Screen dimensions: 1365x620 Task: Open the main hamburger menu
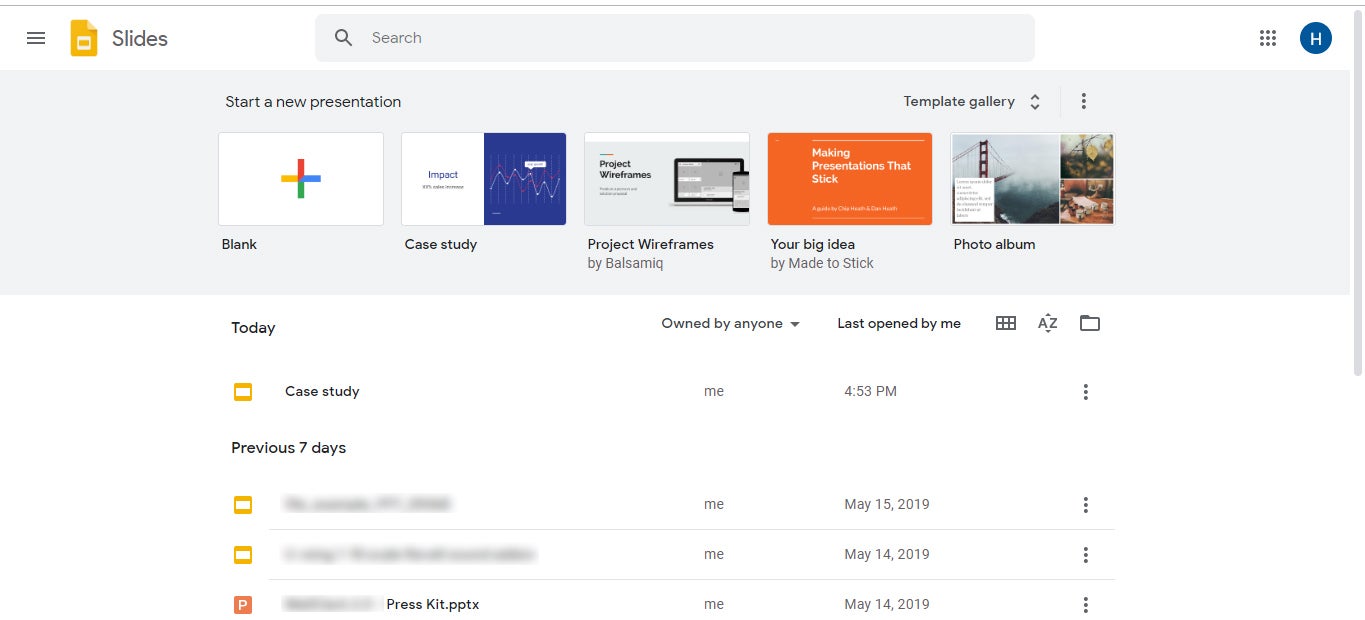pos(36,38)
